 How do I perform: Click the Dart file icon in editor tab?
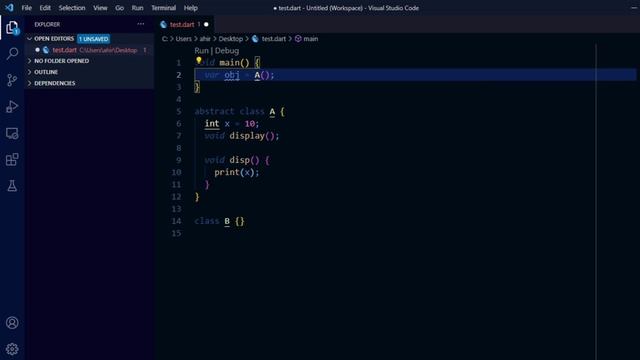pos(164,24)
